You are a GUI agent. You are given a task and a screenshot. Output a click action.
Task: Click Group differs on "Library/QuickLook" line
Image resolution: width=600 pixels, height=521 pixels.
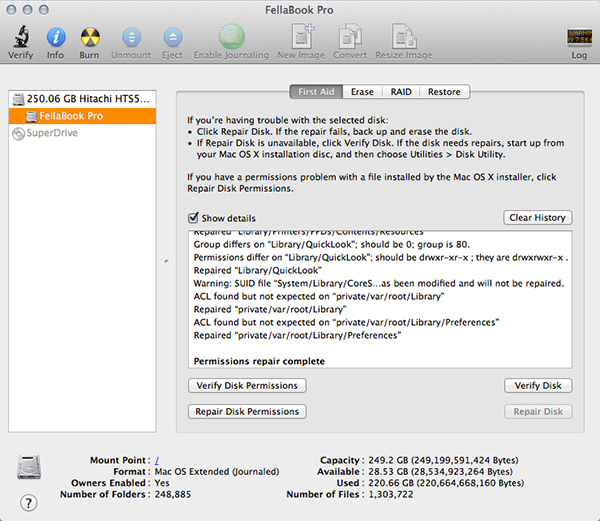(x=331, y=244)
